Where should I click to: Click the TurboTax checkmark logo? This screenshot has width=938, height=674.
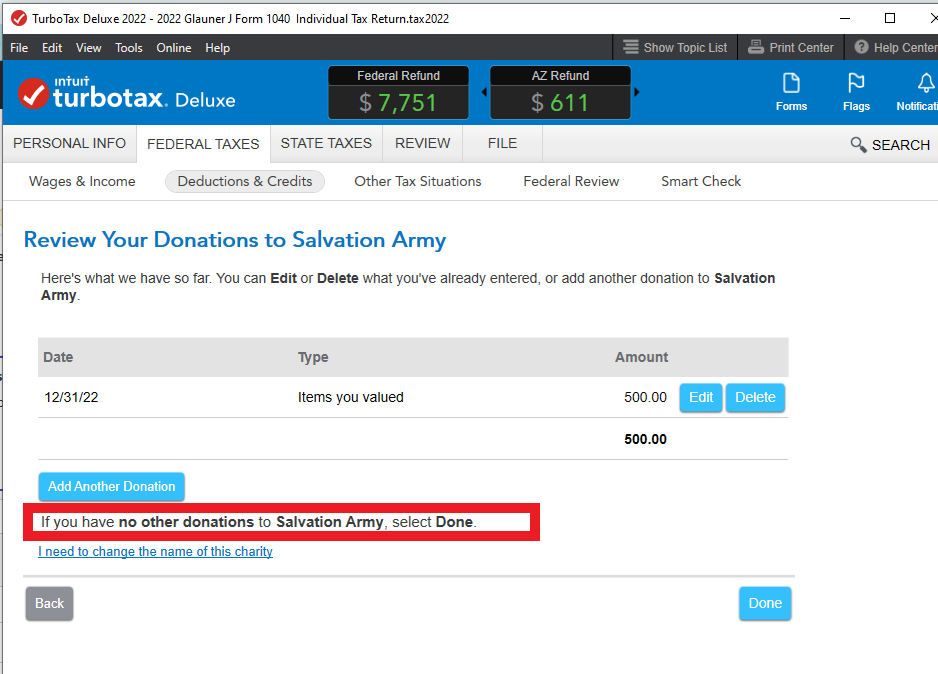click(33, 94)
